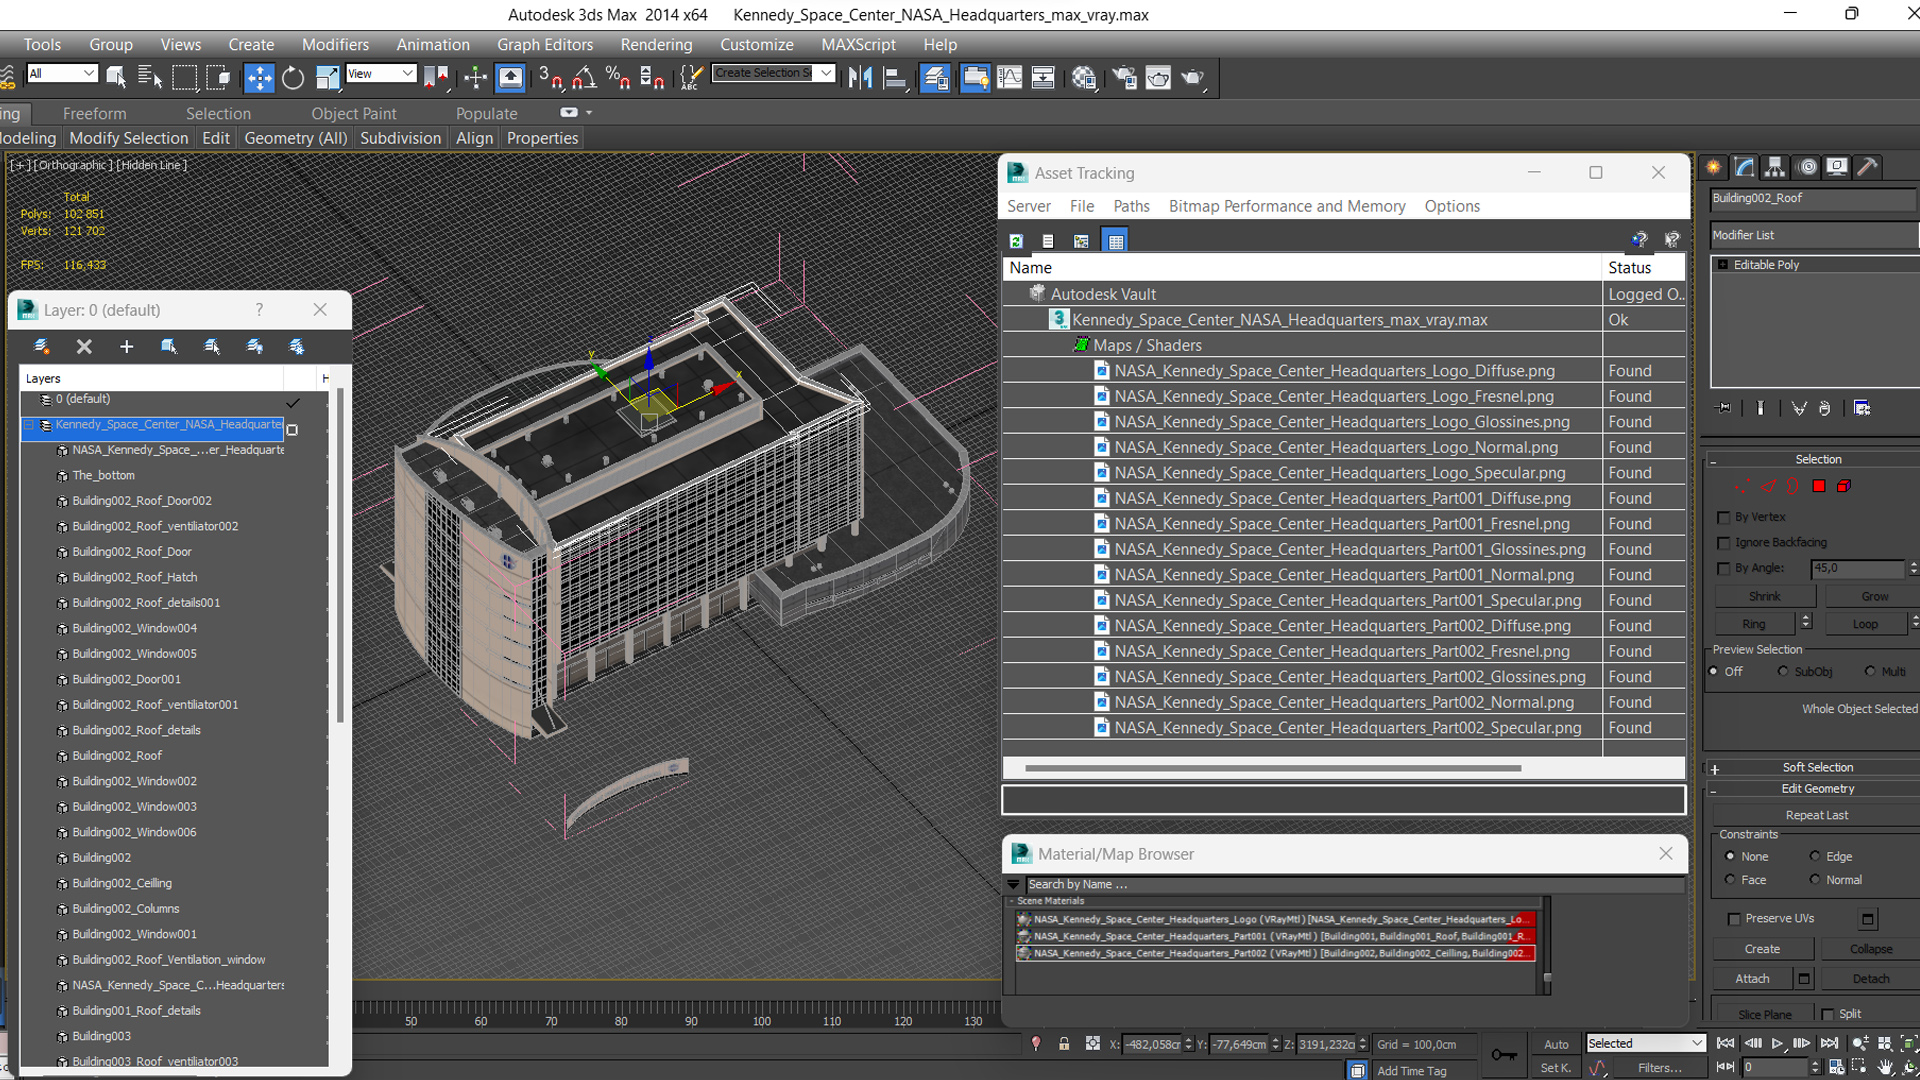Click the Play Animation button
Image resolution: width=1920 pixels, height=1080 pixels.
(1777, 1043)
